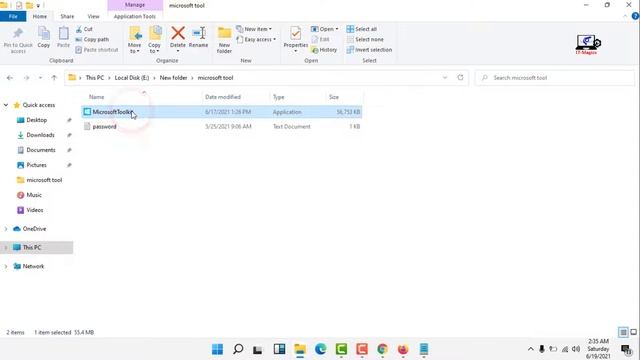640x360 pixels.
Task: Open microsoft tool in the sidebar
Action: coord(44,180)
